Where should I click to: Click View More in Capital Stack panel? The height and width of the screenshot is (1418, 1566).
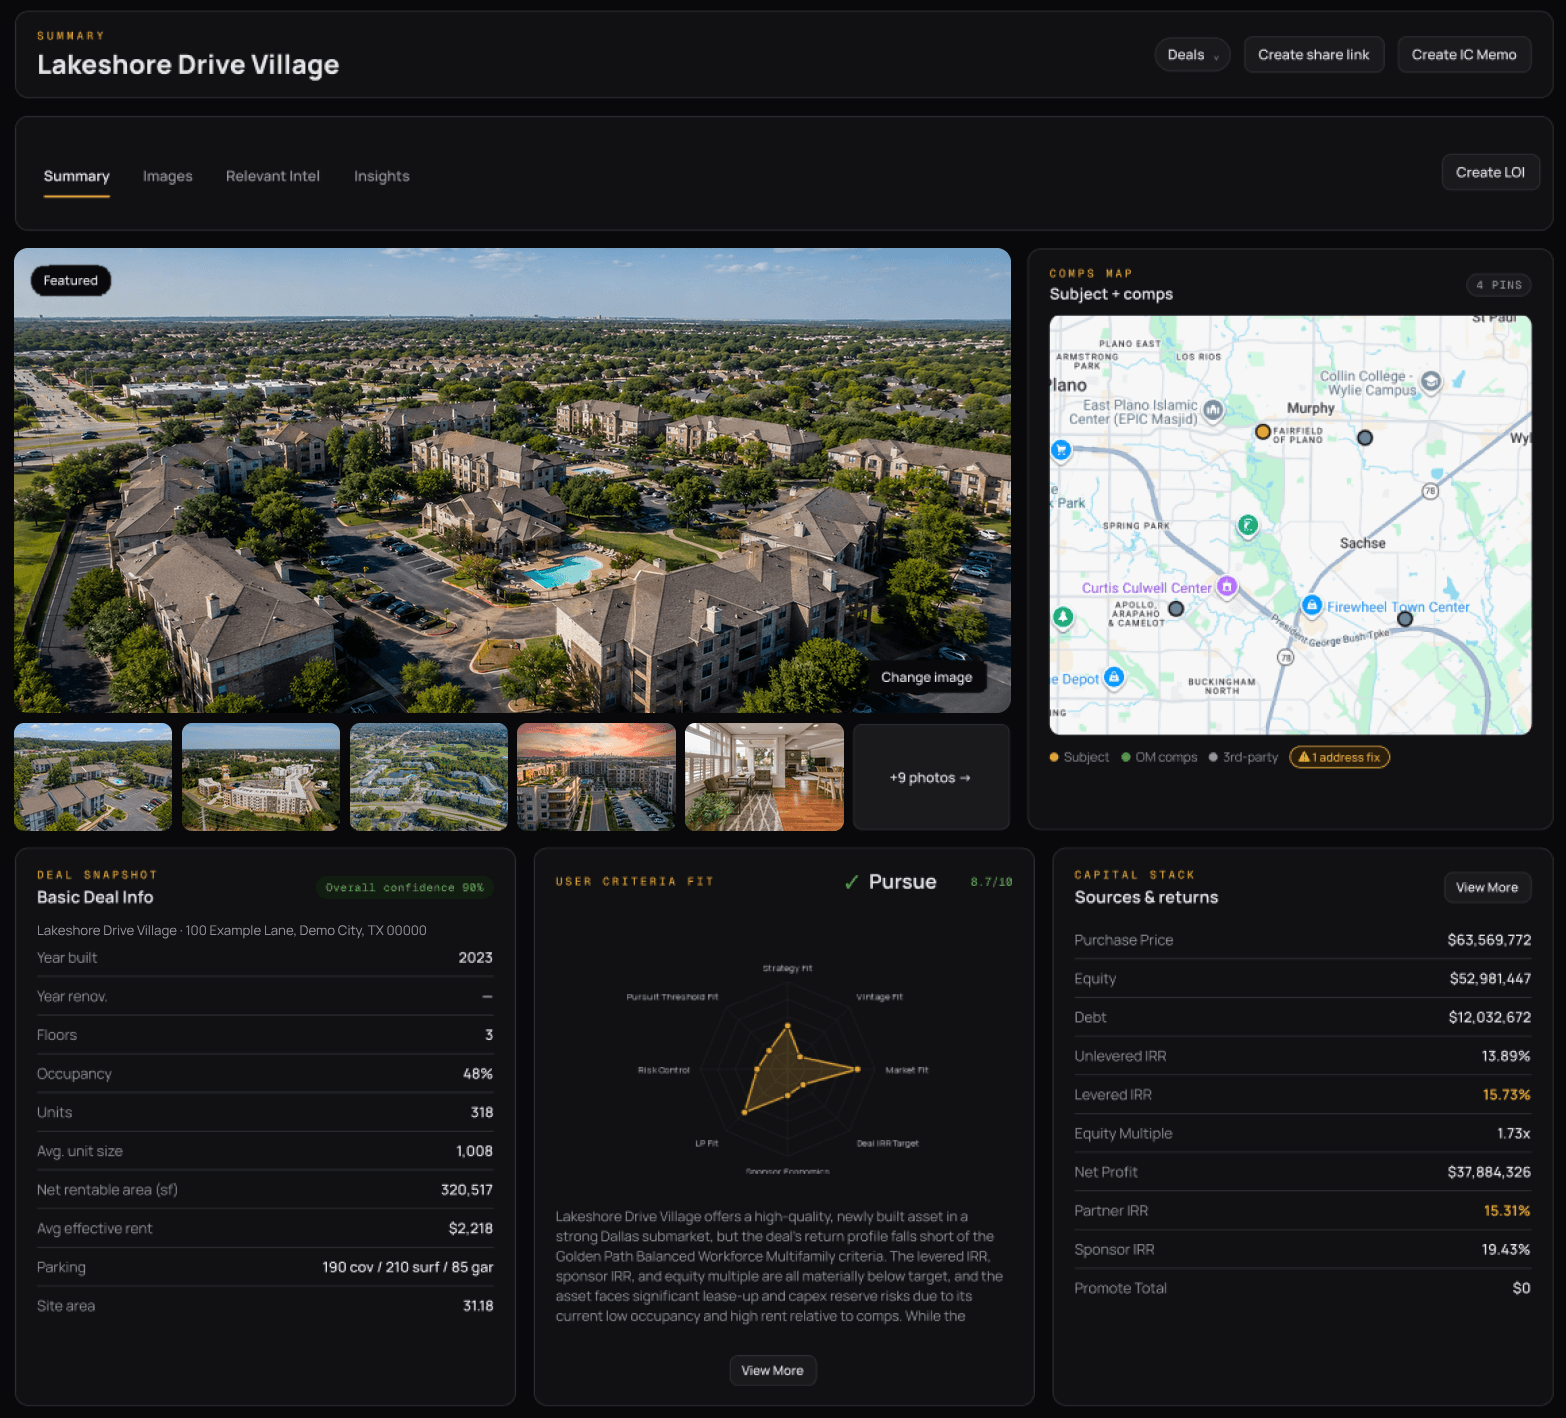(x=1487, y=887)
